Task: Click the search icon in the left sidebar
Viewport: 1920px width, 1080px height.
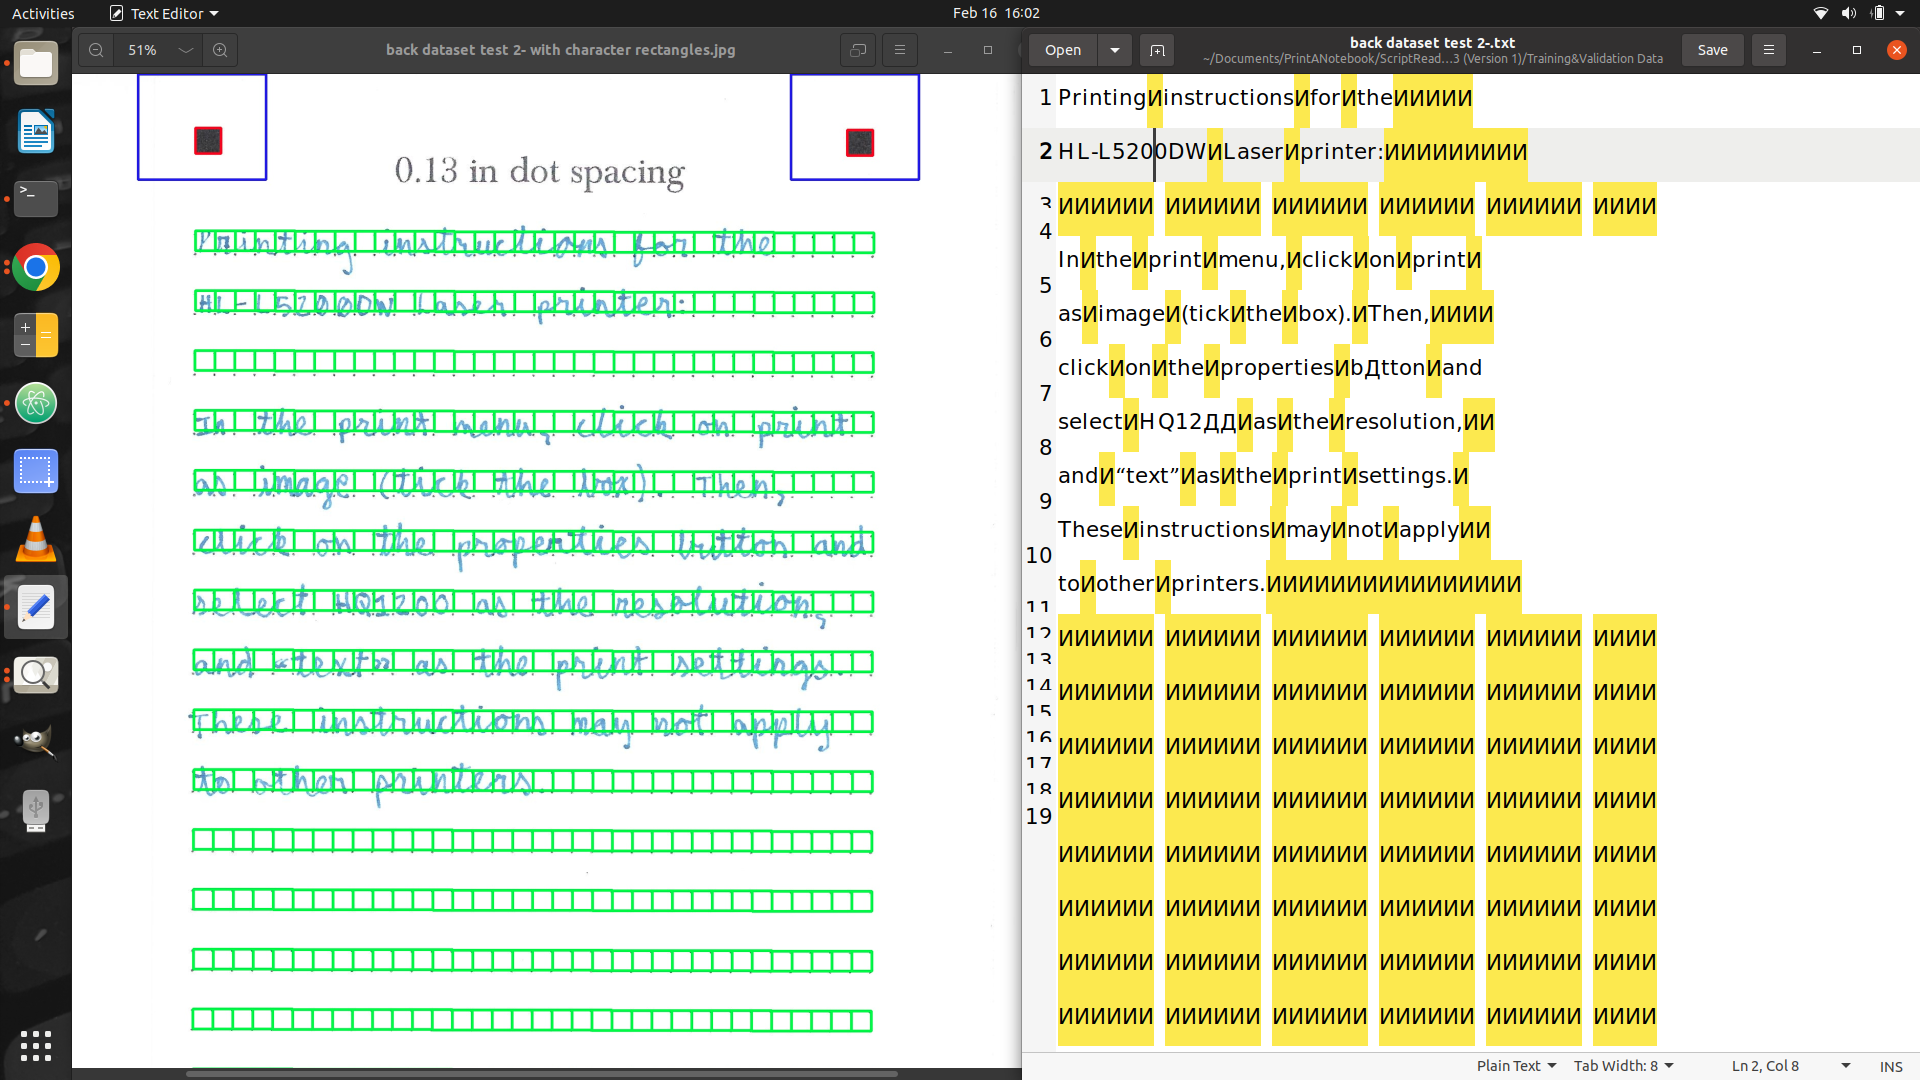Action: 36,673
